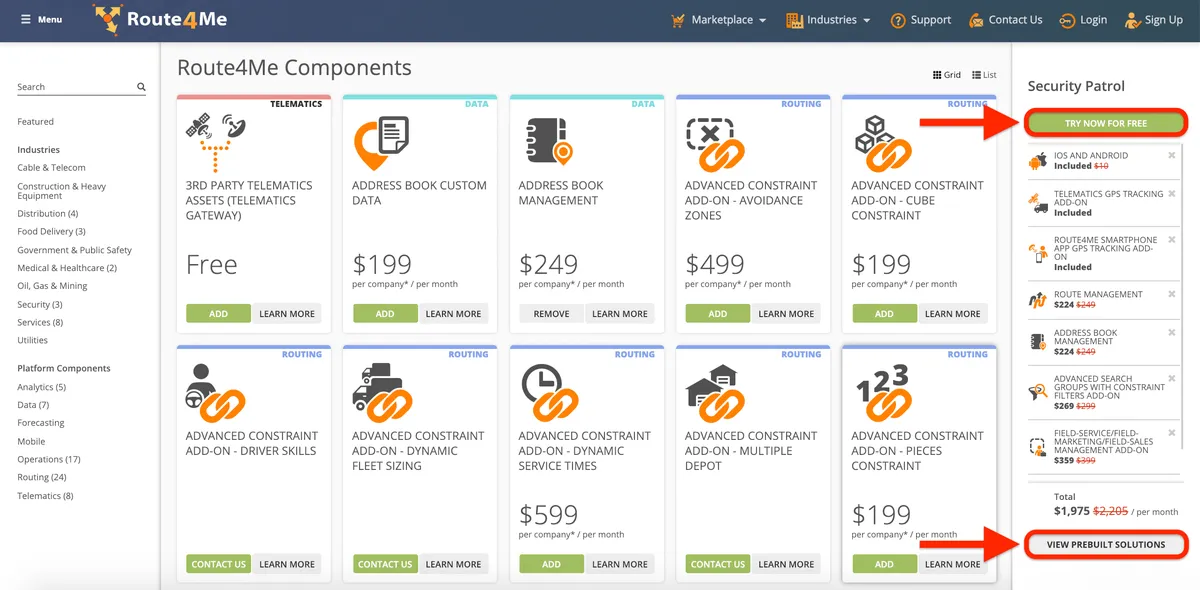The height and width of the screenshot is (590, 1200).
Task: Expand the Industries dropdown
Action: (x=828, y=20)
